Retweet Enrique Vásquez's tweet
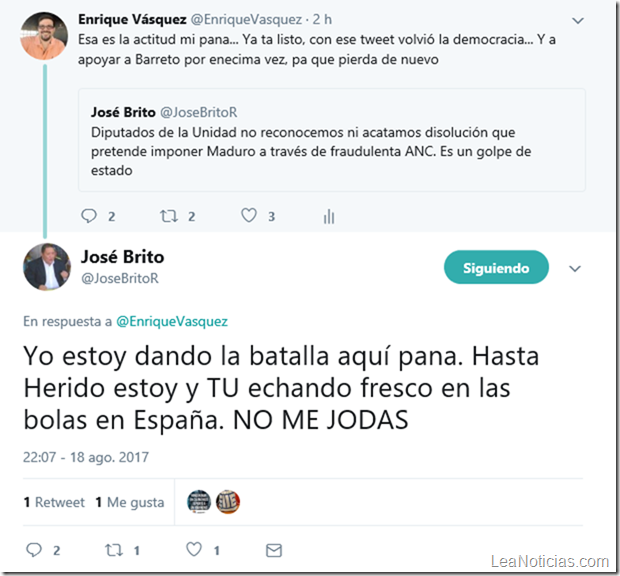Screen dimensions: 620x576 (169, 216)
